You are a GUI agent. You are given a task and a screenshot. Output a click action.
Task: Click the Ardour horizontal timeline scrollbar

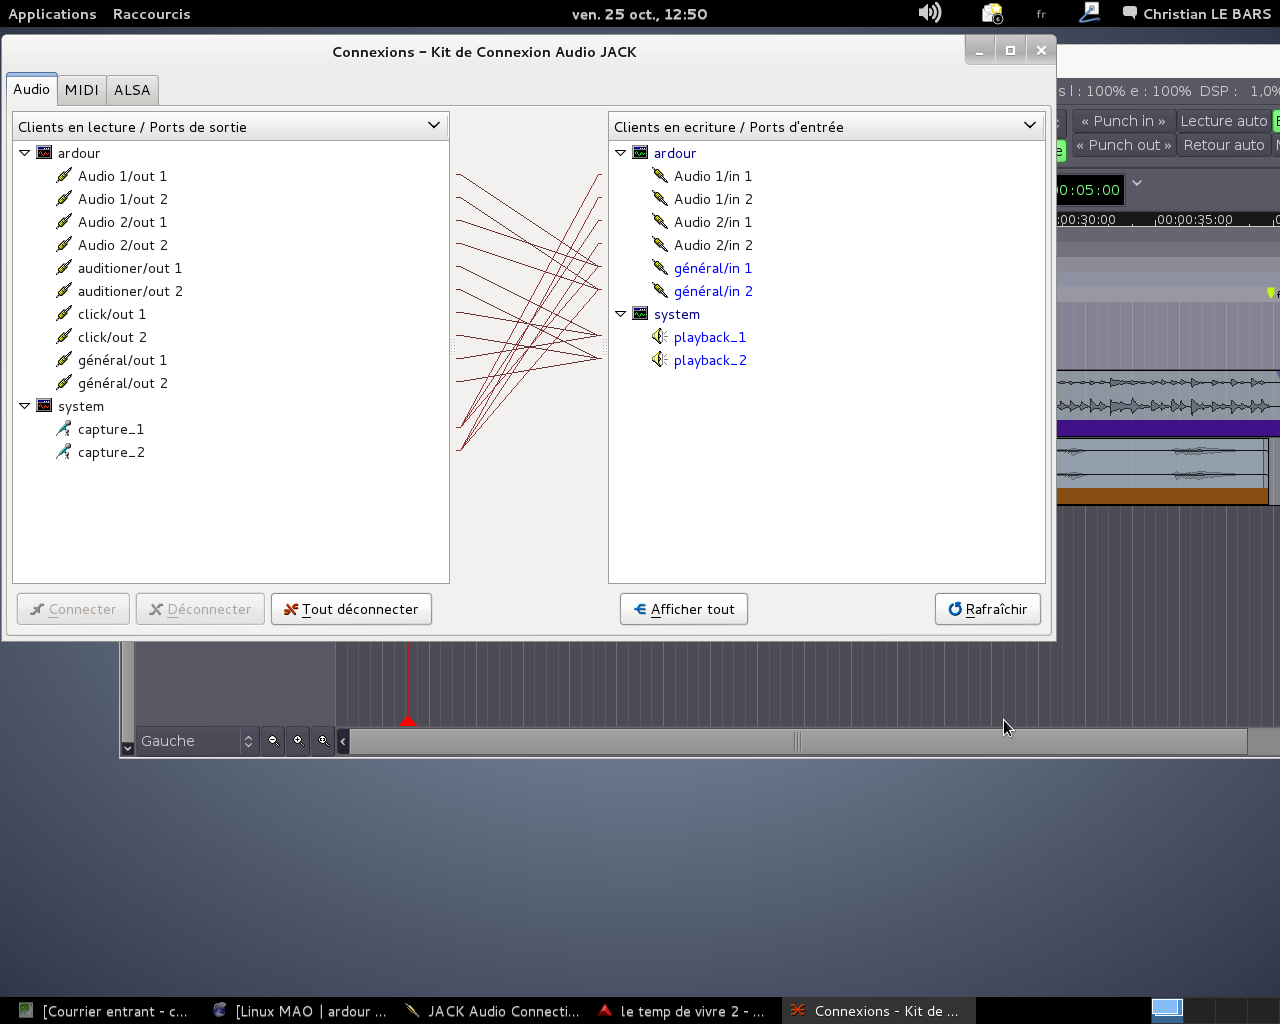click(798, 741)
